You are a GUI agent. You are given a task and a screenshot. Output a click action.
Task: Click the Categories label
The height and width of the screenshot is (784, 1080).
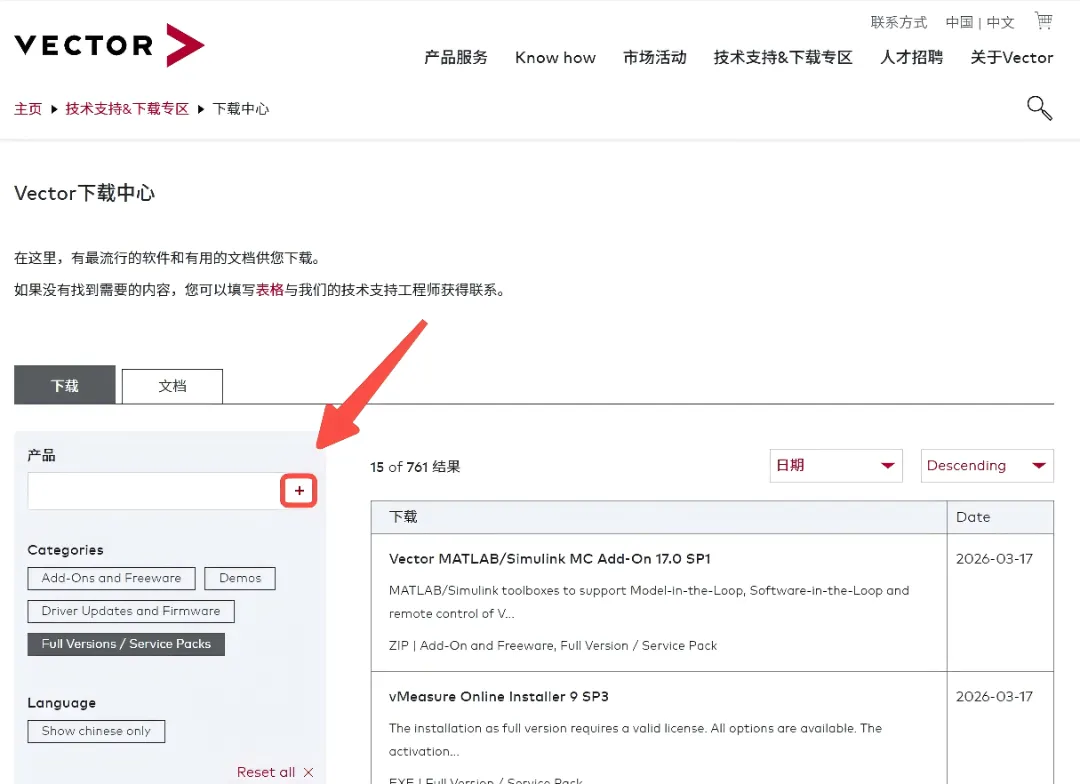point(65,550)
